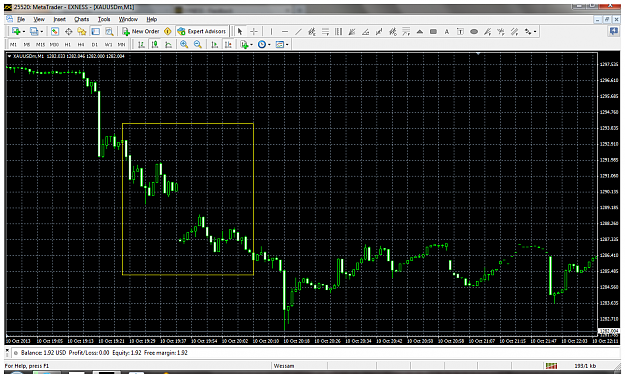Switch to H4 timeframe
Viewport: 625px width, 374px height.
coord(81,45)
